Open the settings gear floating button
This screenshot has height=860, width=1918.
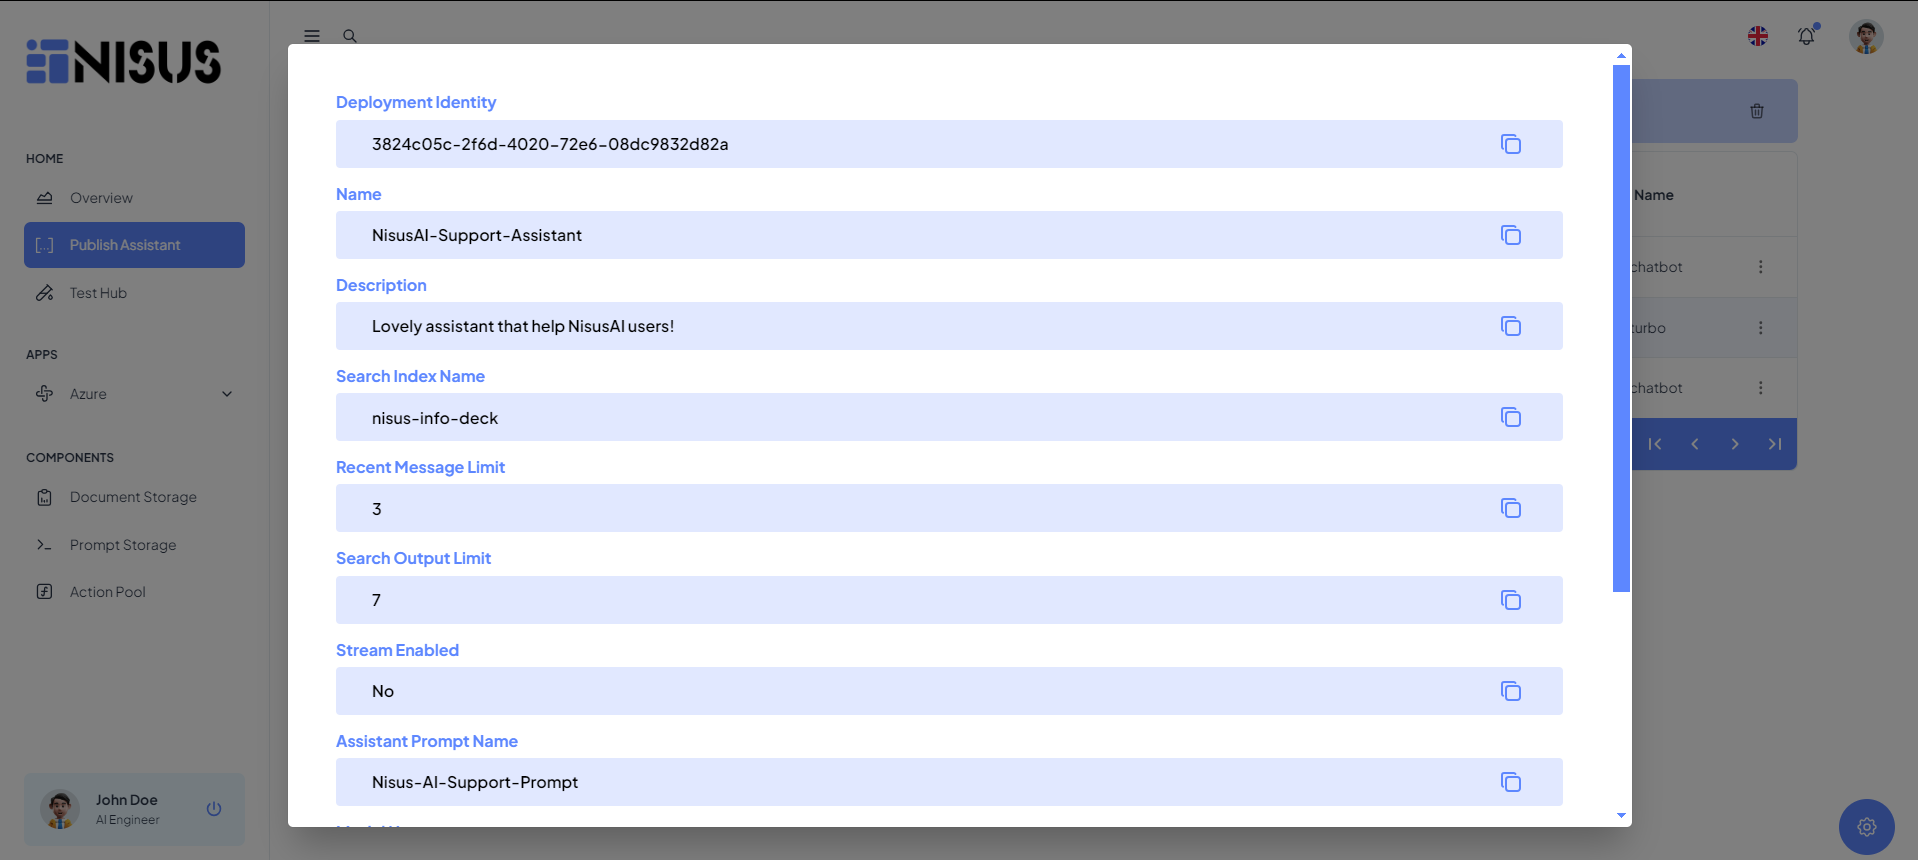pos(1867,827)
